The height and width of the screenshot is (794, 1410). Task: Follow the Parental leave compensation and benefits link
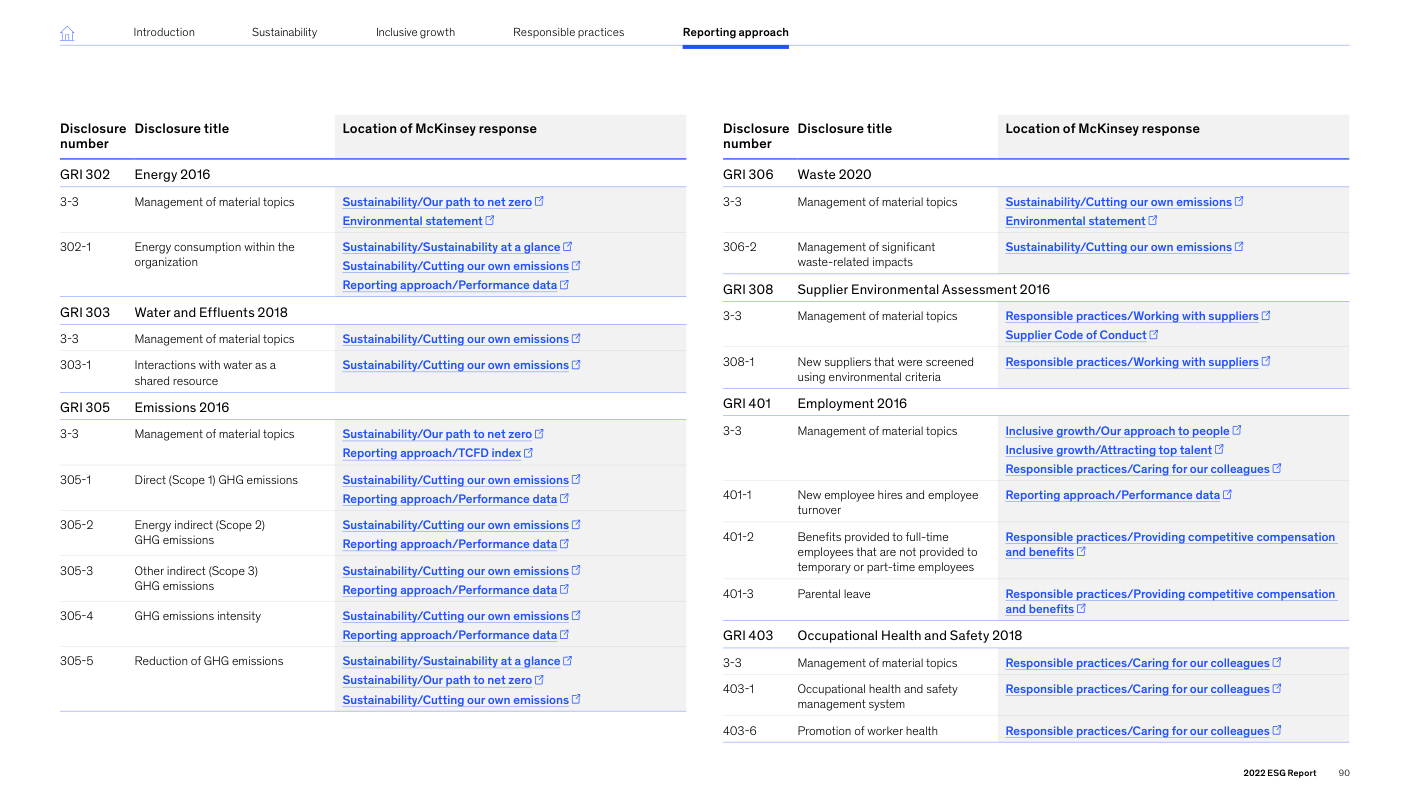[1169, 595]
